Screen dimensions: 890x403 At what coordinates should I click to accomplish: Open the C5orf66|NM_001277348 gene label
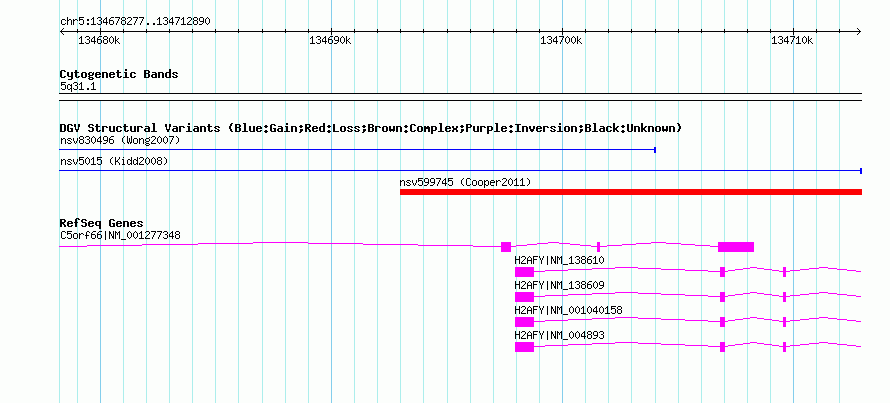coord(120,235)
